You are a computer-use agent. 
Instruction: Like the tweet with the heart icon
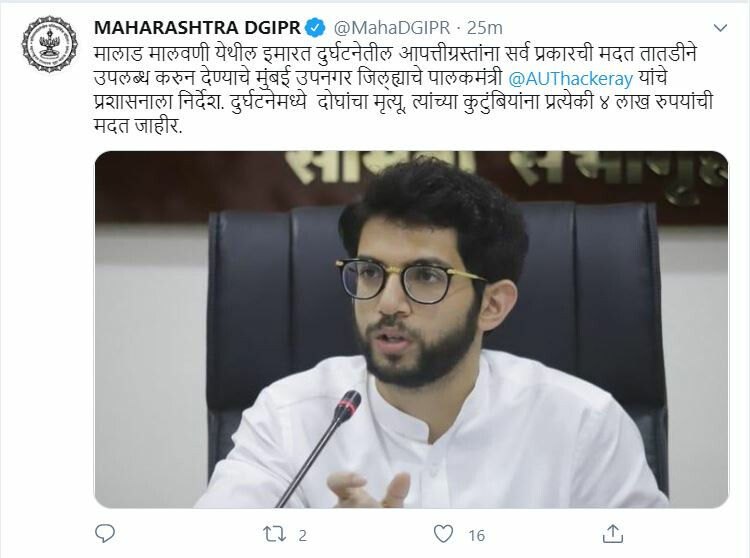(443, 534)
